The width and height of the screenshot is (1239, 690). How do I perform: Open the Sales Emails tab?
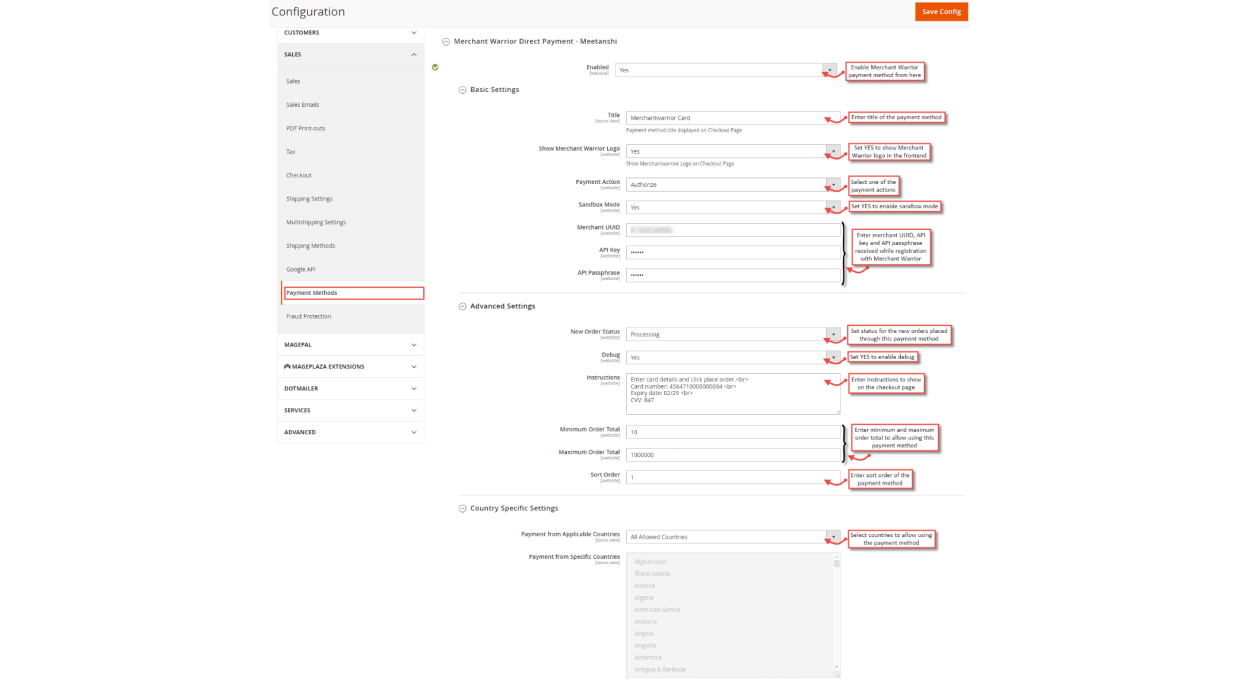click(302, 105)
